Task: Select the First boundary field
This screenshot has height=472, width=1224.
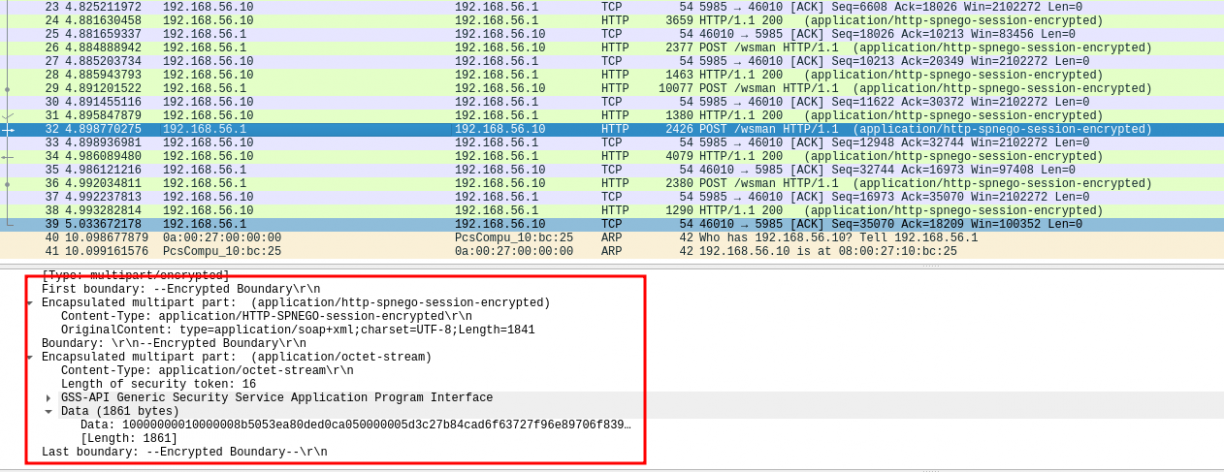Action: 182,288
